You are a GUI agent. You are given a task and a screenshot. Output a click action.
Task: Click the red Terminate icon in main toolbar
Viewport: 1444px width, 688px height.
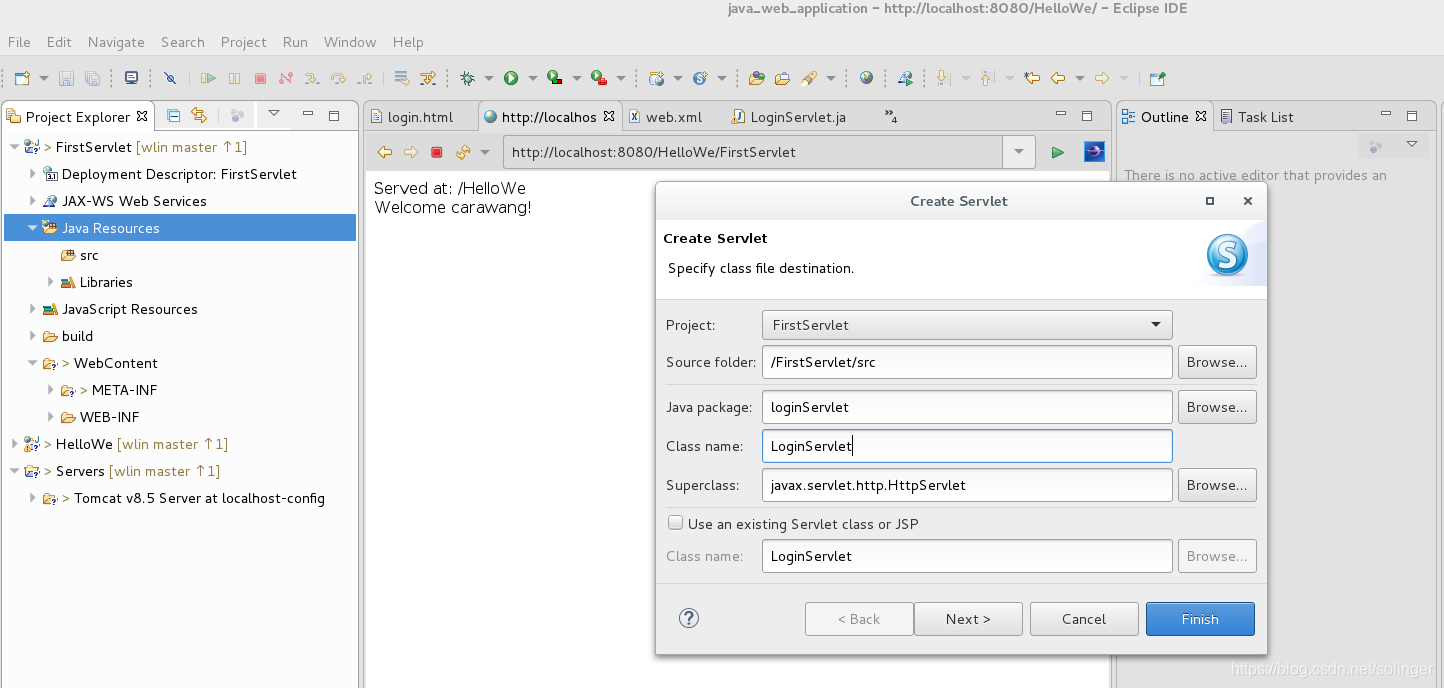[260, 78]
